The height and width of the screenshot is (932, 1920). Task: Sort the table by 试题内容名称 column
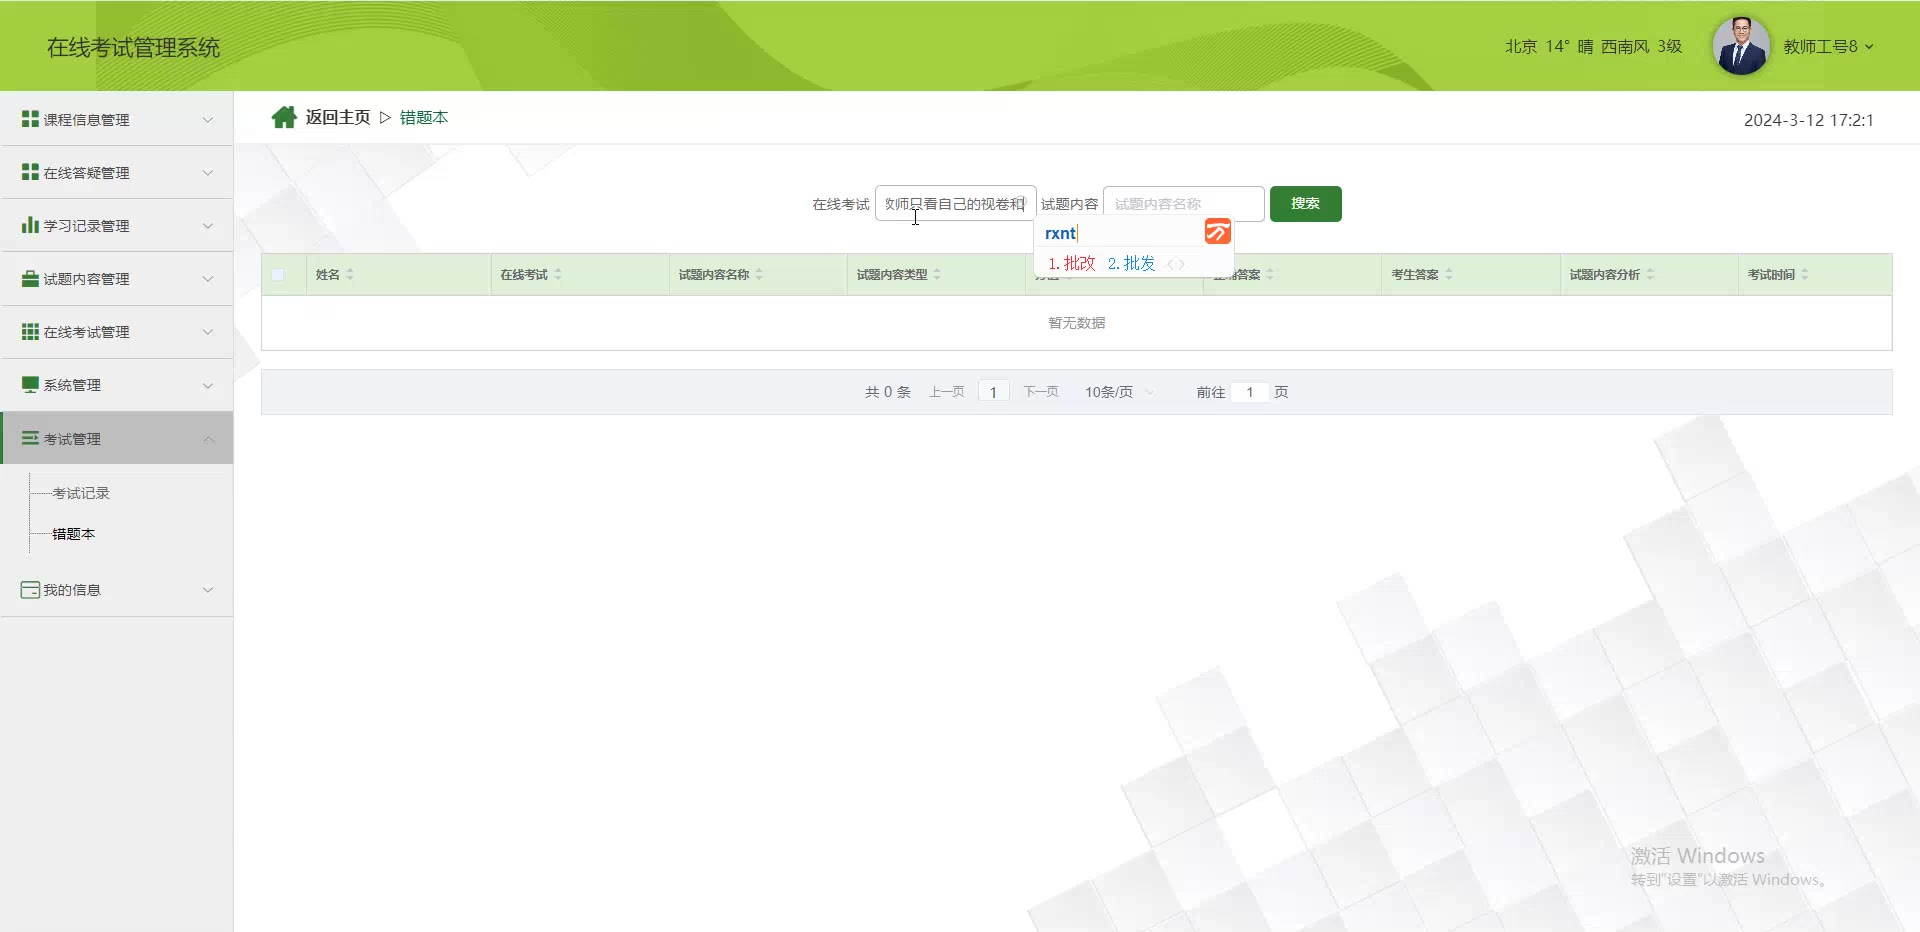pos(759,274)
